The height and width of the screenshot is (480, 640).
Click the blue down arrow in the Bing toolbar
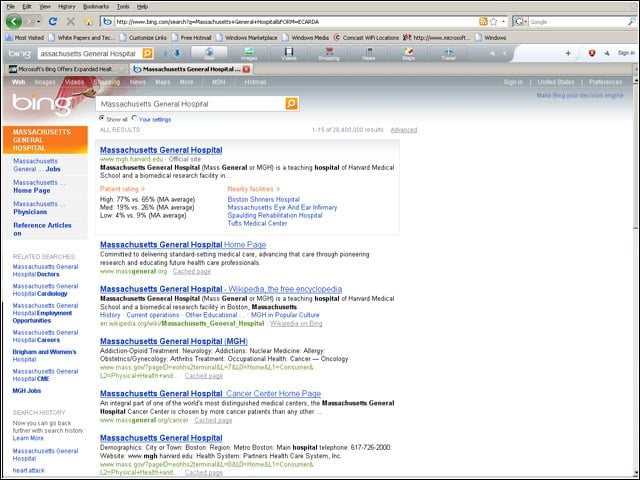[177, 53]
